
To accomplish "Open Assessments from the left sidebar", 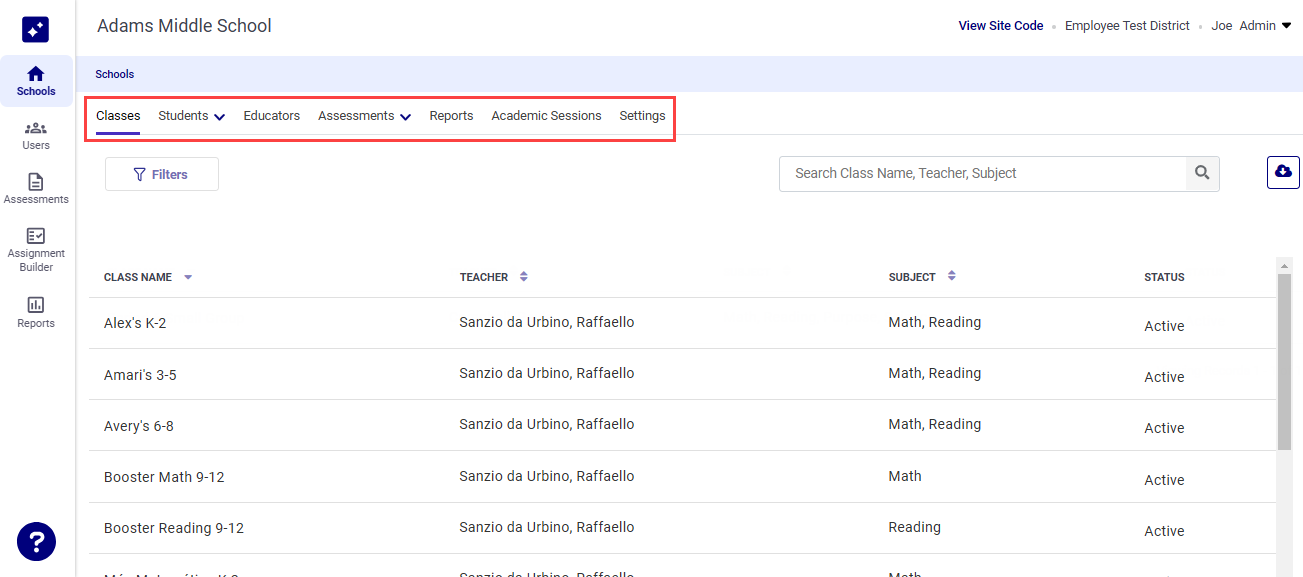I will pyautogui.click(x=36, y=189).
